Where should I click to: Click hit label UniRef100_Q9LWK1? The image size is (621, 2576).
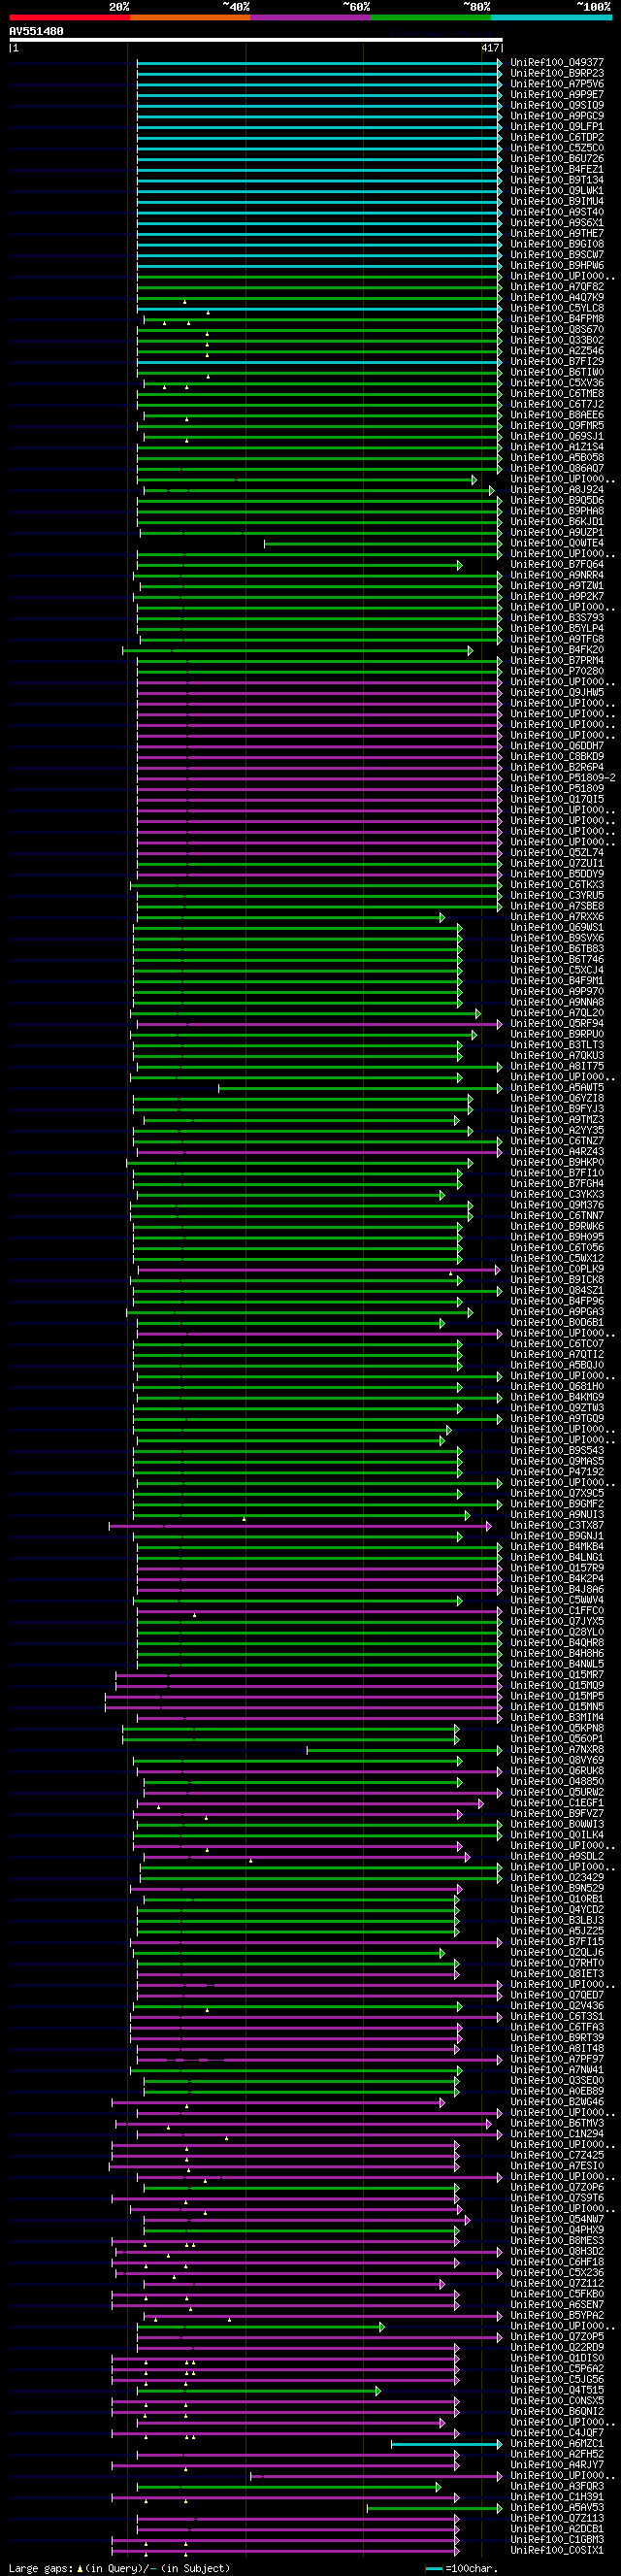click(x=557, y=190)
